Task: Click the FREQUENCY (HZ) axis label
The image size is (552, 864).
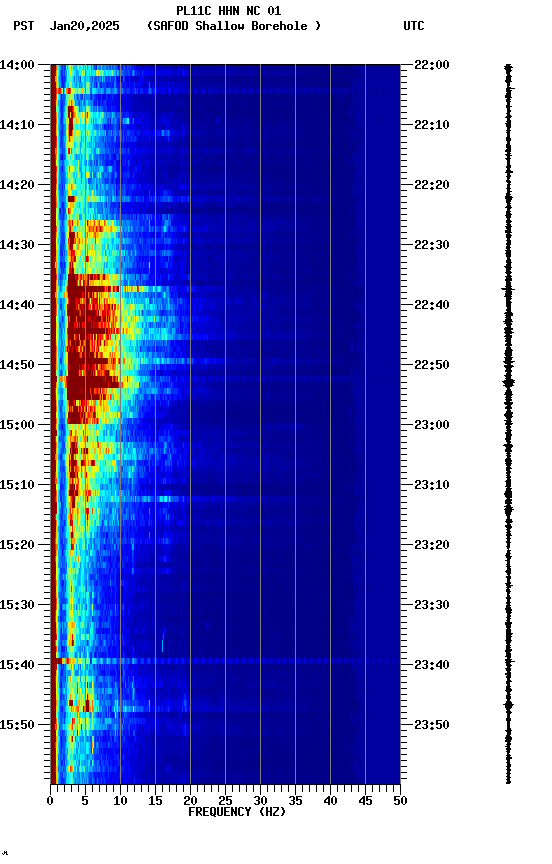Action: (x=237, y=812)
